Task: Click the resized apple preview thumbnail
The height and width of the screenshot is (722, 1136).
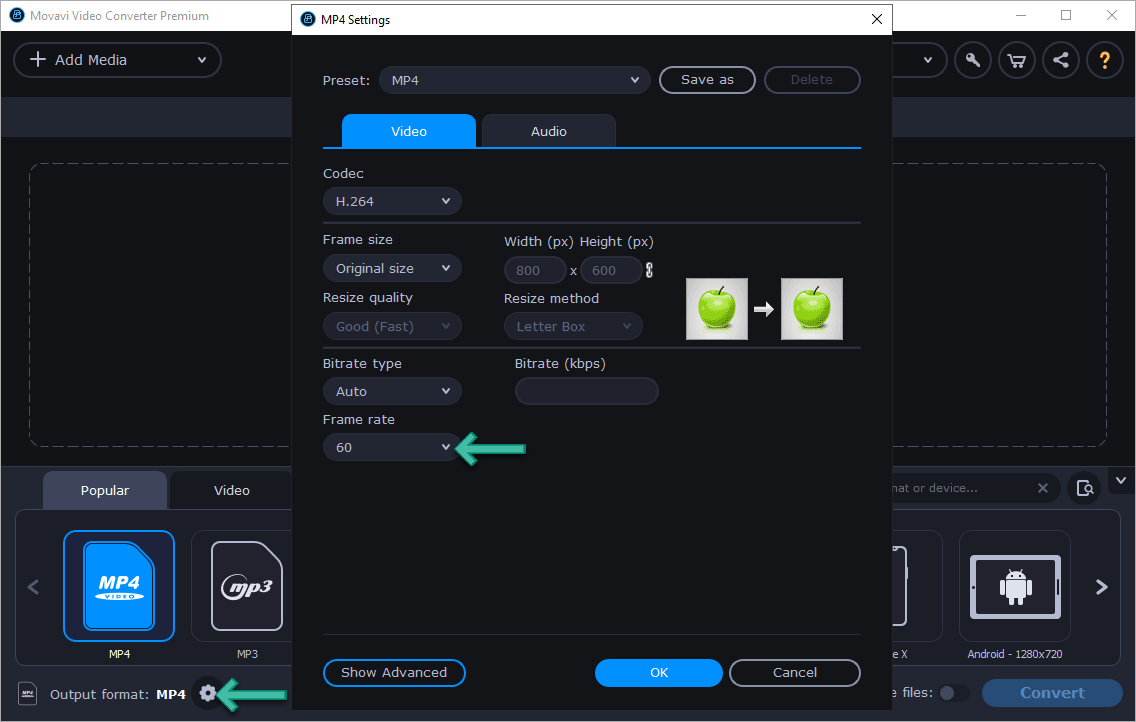Action: 811,309
